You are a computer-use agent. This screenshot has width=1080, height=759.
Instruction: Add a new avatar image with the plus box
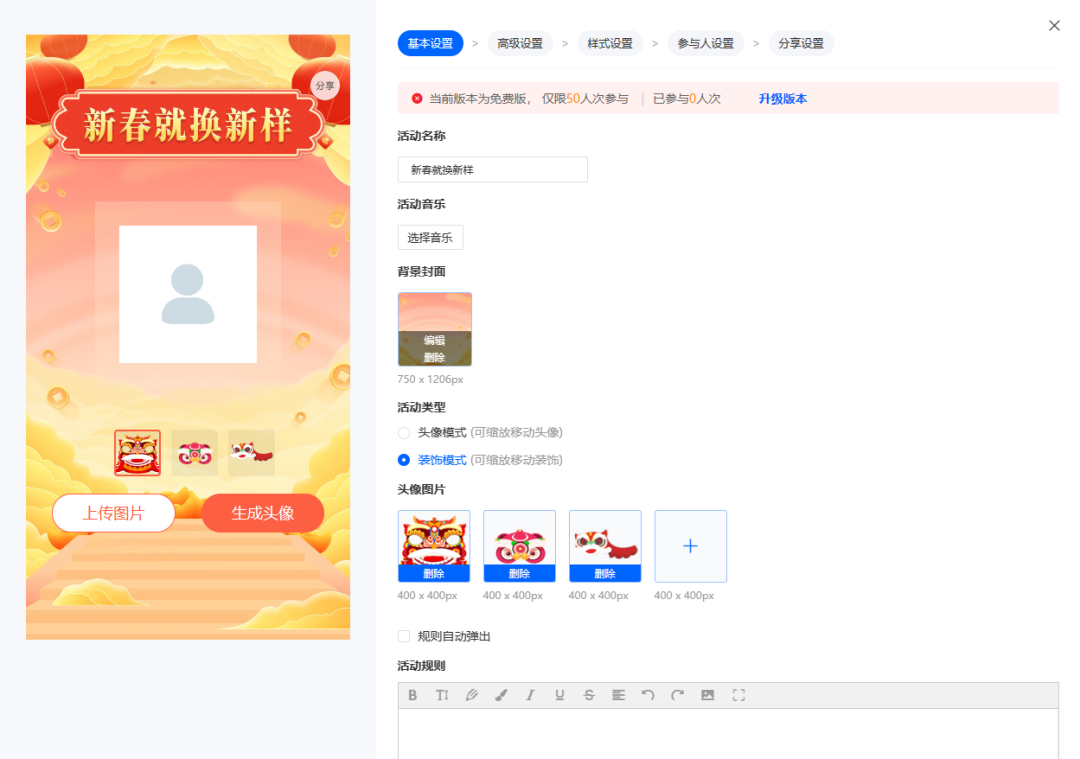(690, 546)
